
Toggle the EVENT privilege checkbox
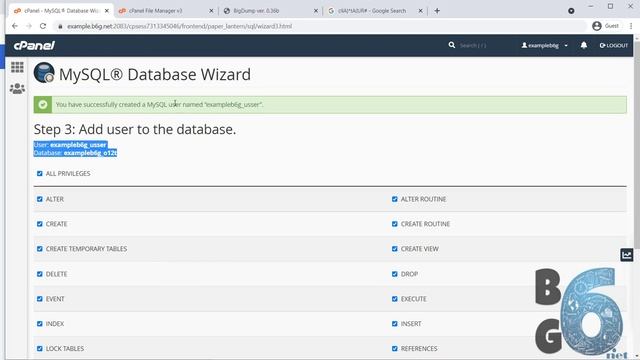coord(40,299)
